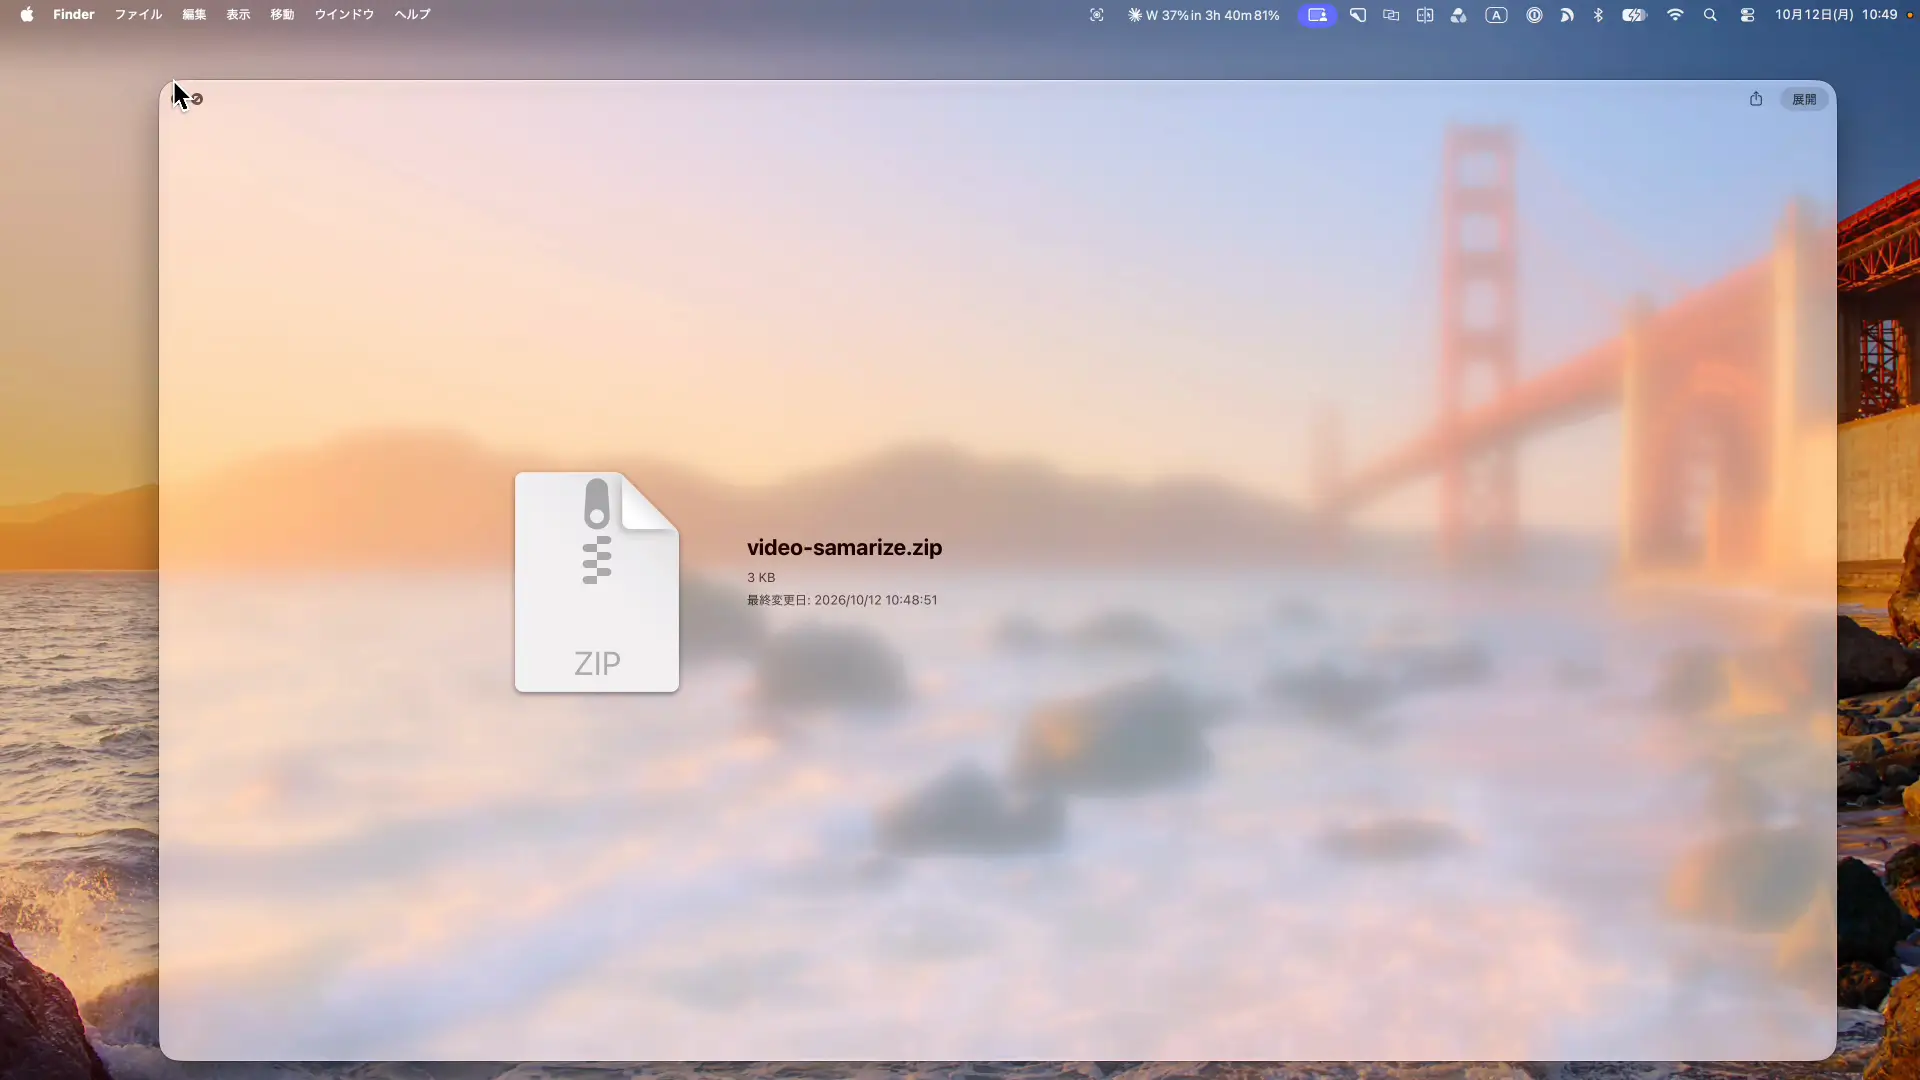Open the ファイル menu
1920x1080 pixels.
(138, 15)
